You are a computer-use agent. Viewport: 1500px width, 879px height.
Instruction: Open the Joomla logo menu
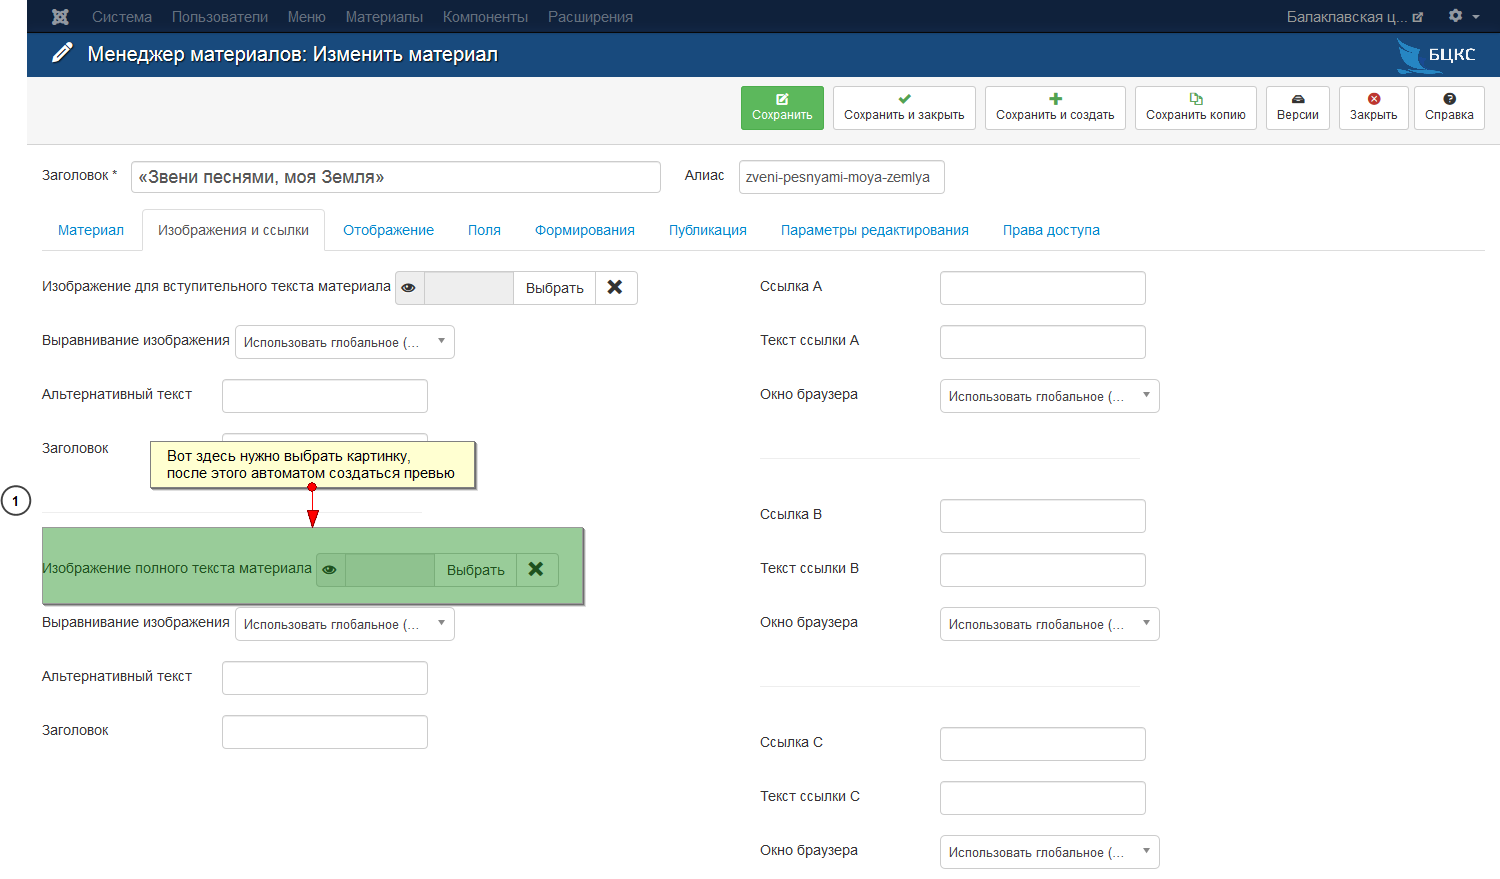tap(60, 17)
